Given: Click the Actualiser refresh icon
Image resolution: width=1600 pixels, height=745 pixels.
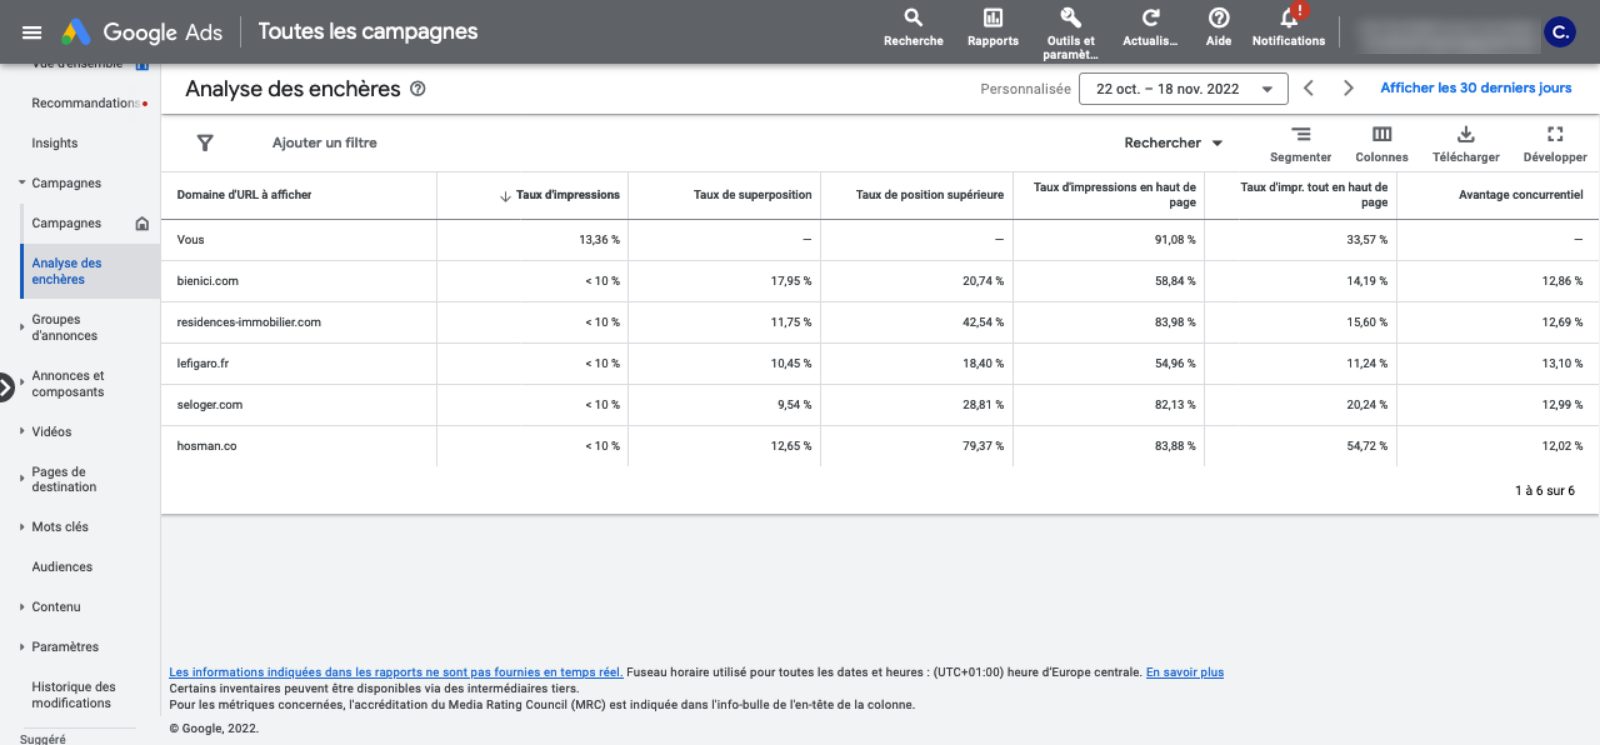Looking at the screenshot, I should 1150,19.
